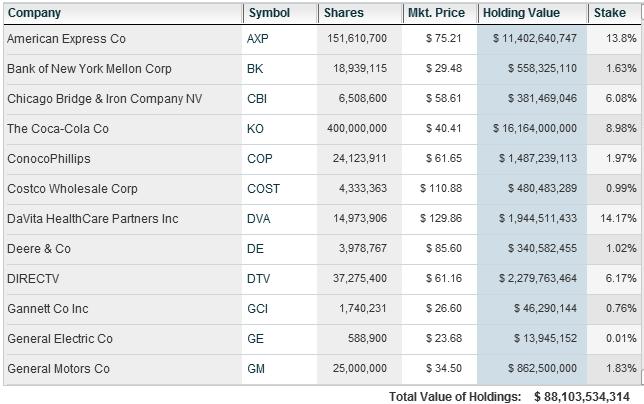Click the CBI symbol link
Screen dimensions: 644x404
pyautogui.click(x=256, y=99)
